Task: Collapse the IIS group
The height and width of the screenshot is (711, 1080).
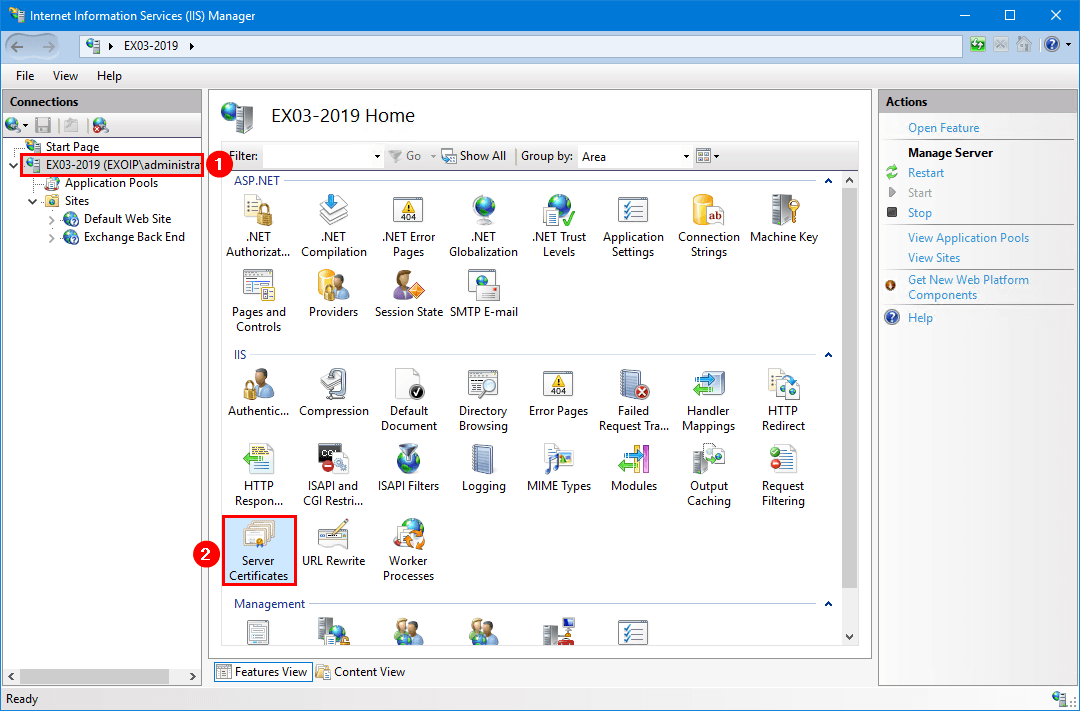Action: point(829,355)
